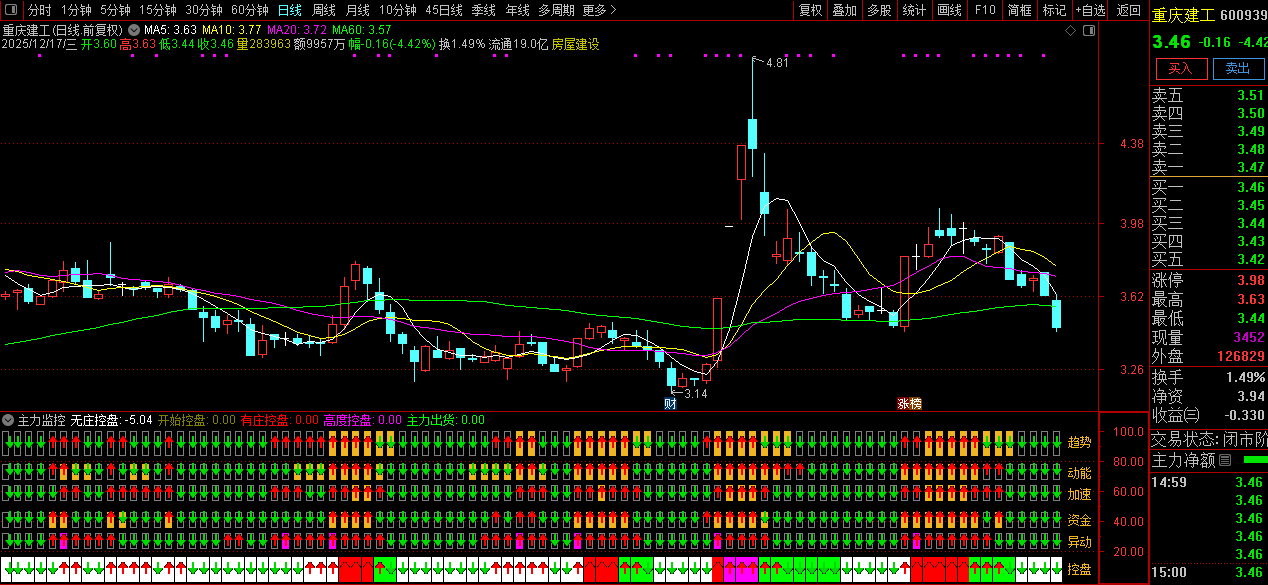The height and width of the screenshot is (585, 1268).
Task: Click the 涨榜 marker below the candles
Action: point(909,404)
